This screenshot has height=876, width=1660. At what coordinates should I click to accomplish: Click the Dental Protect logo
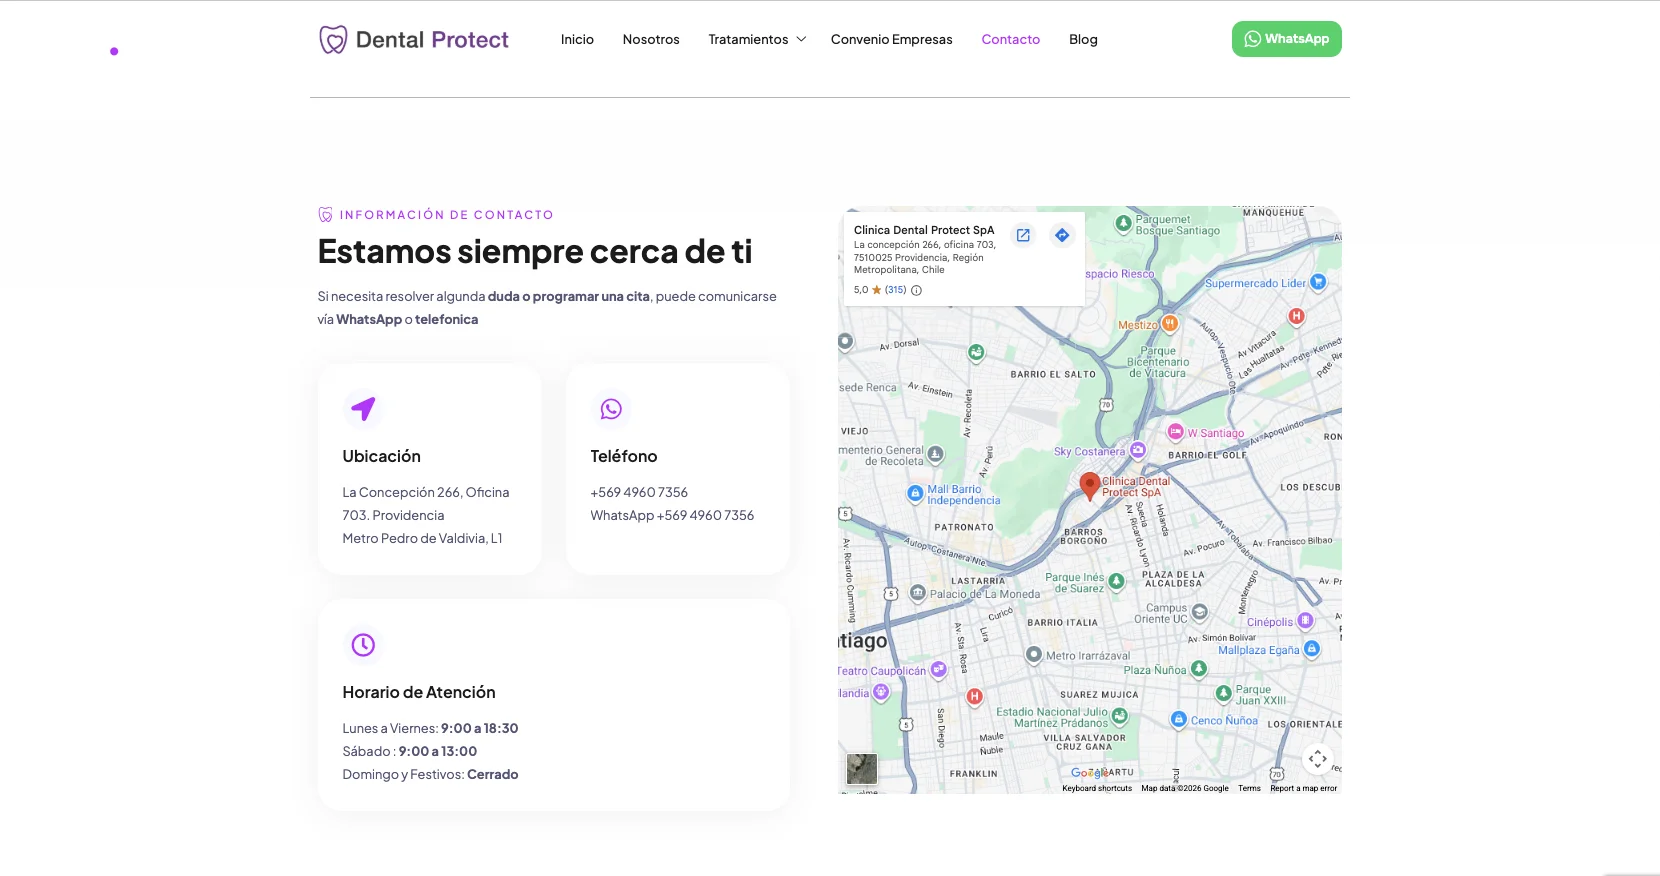pos(413,40)
